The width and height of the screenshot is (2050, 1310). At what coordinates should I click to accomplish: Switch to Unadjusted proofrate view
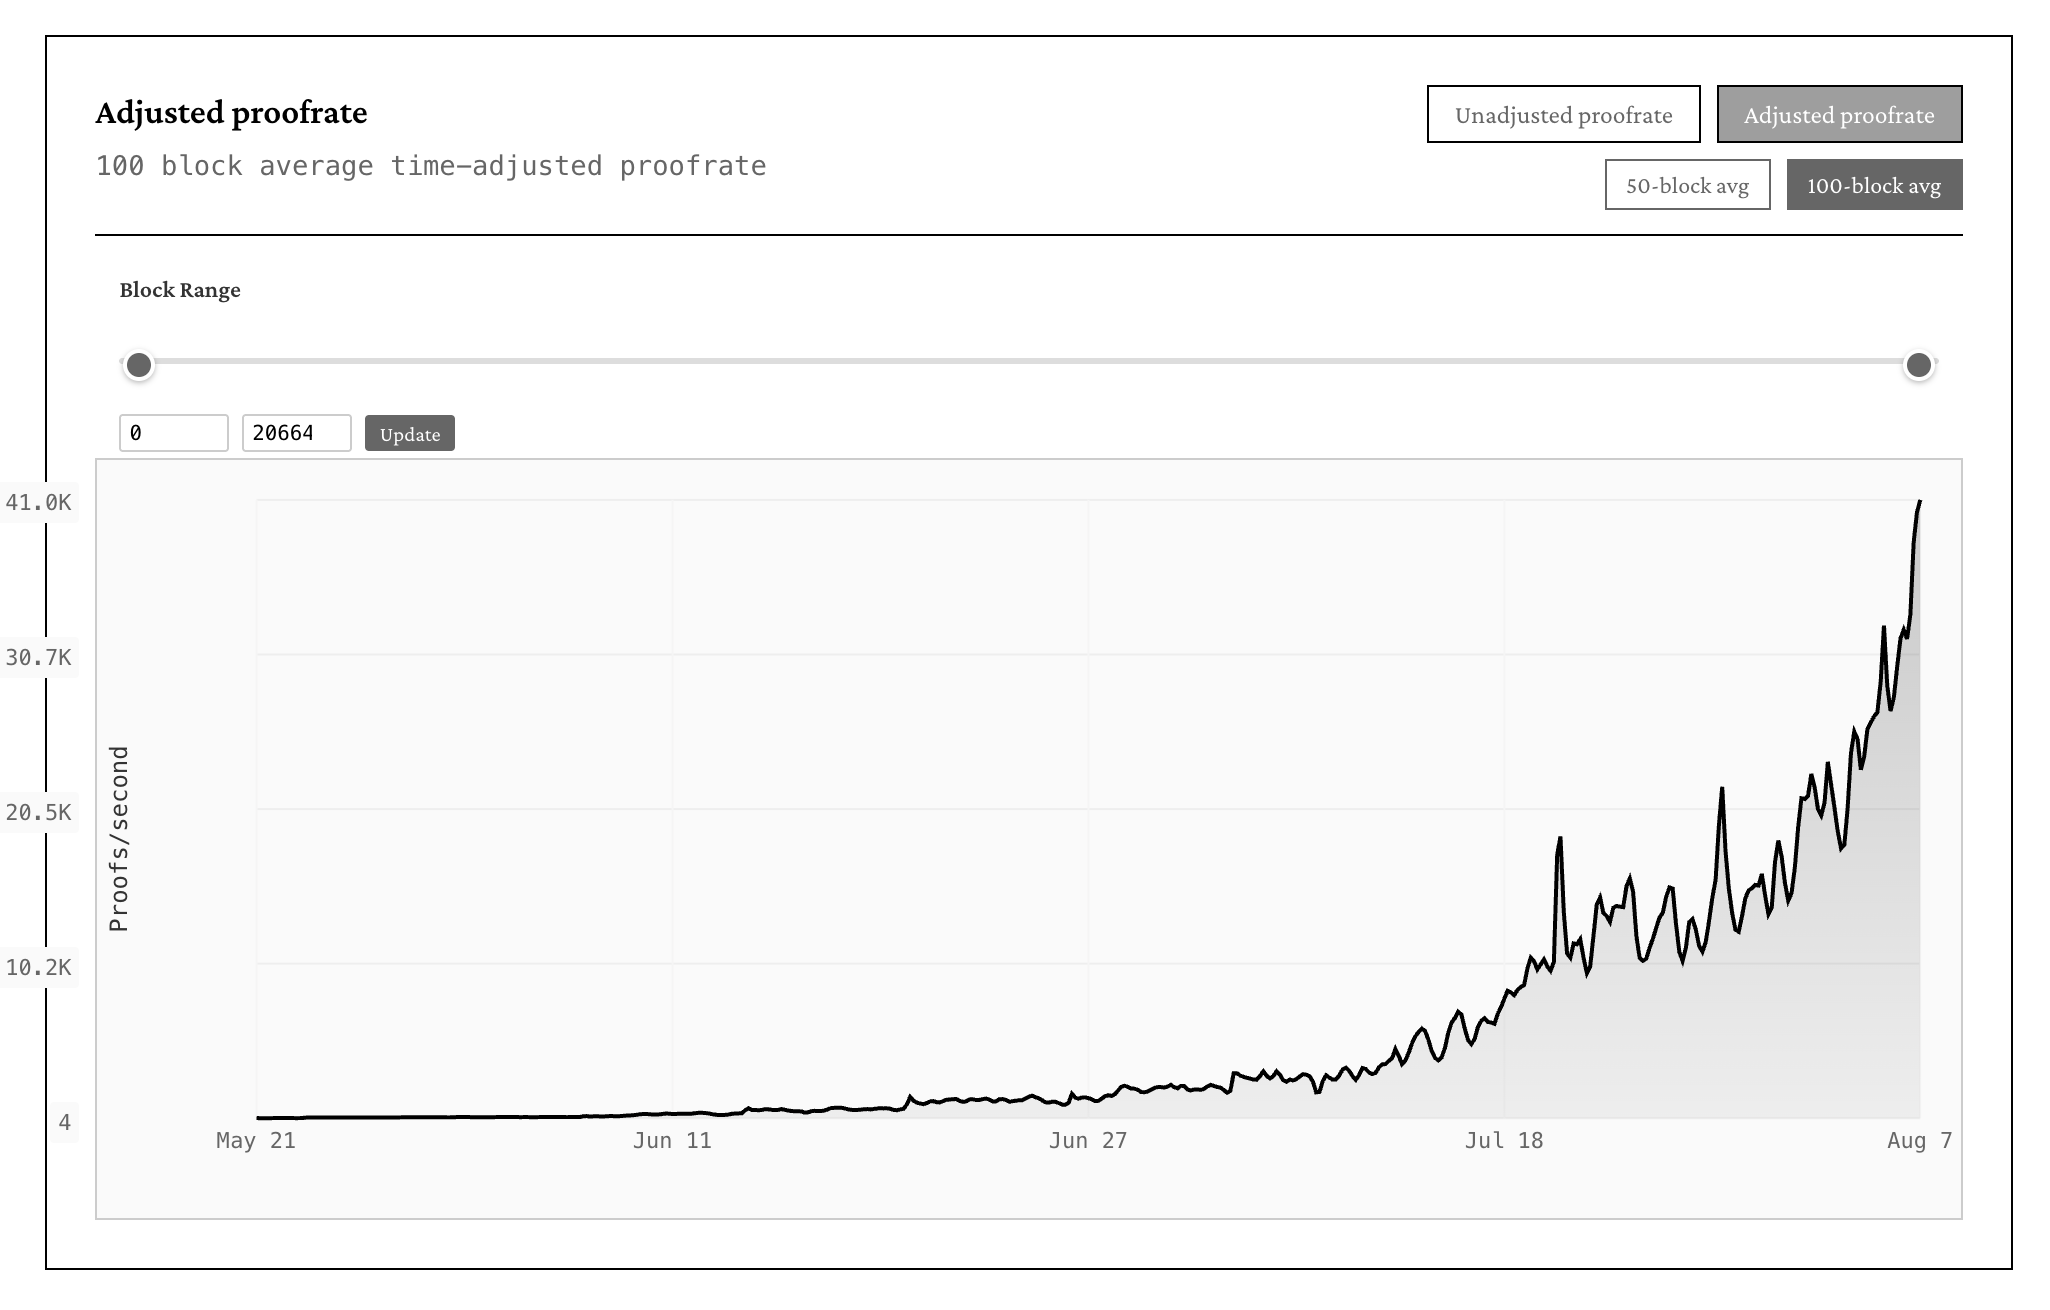[x=1563, y=114]
